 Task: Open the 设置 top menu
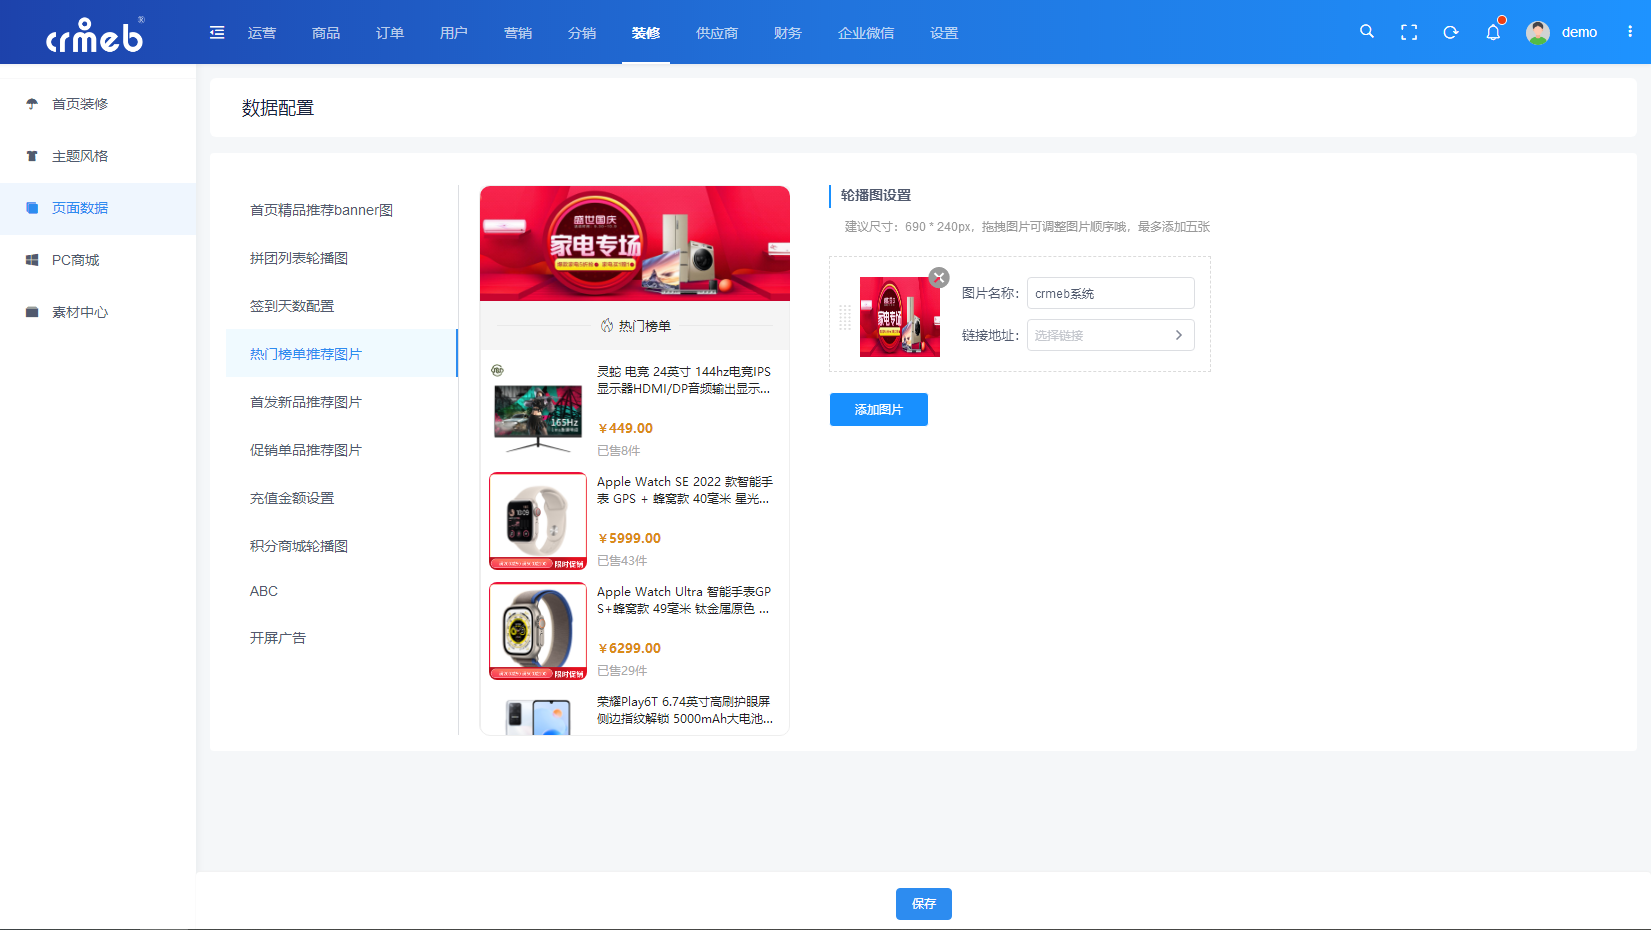944,33
